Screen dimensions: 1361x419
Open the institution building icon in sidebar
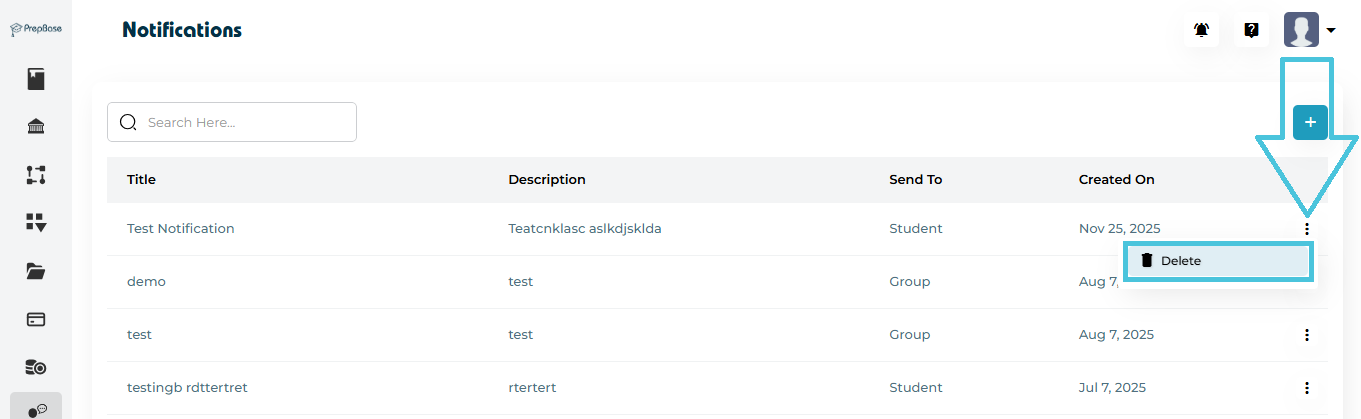tap(36, 126)
